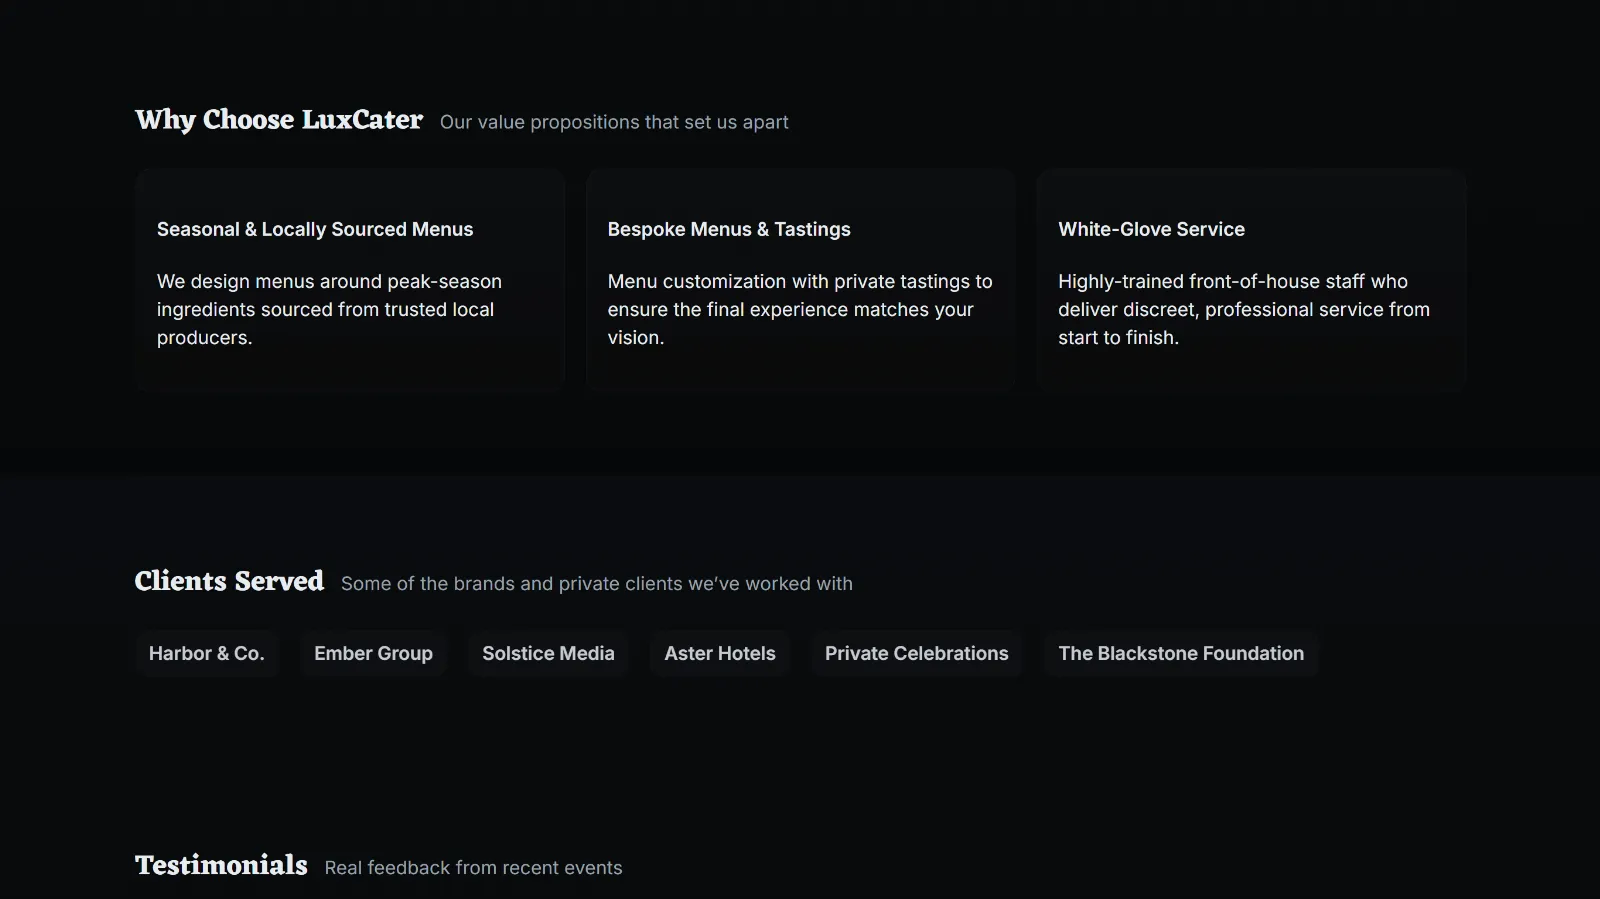Select the Ember Group client chip
The width and height of the screenshot is (1600, 899).
pos(373,653)
